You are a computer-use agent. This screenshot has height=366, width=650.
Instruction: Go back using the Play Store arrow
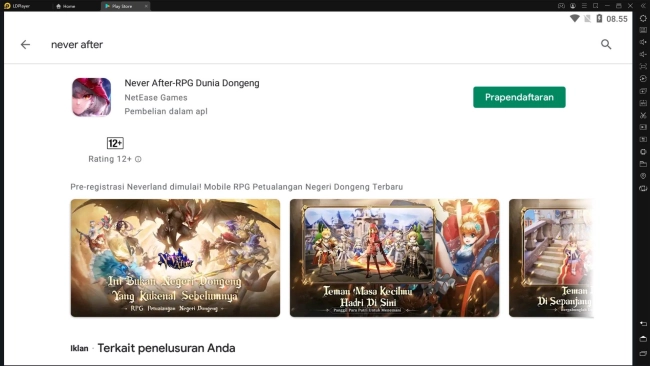(25, 44)
